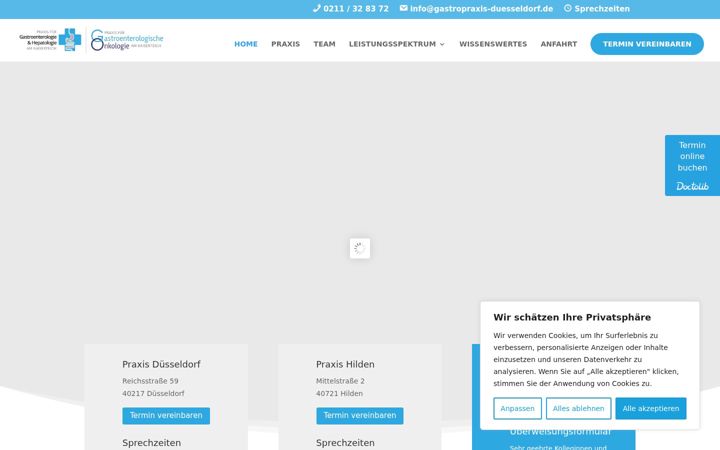The width and height of the screenshot is (720, 450).
Task: Open the TEAM menu item
Action: [325, 44]
